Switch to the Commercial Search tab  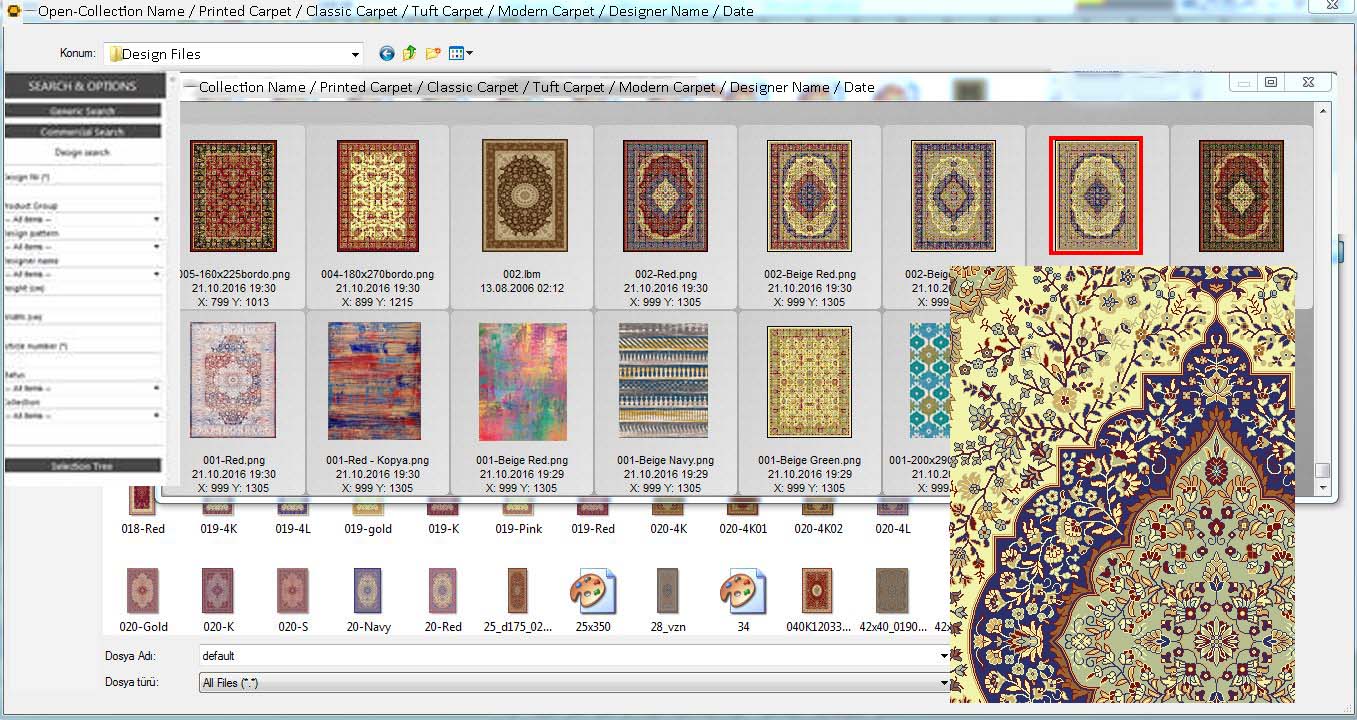tap(83, 131)
